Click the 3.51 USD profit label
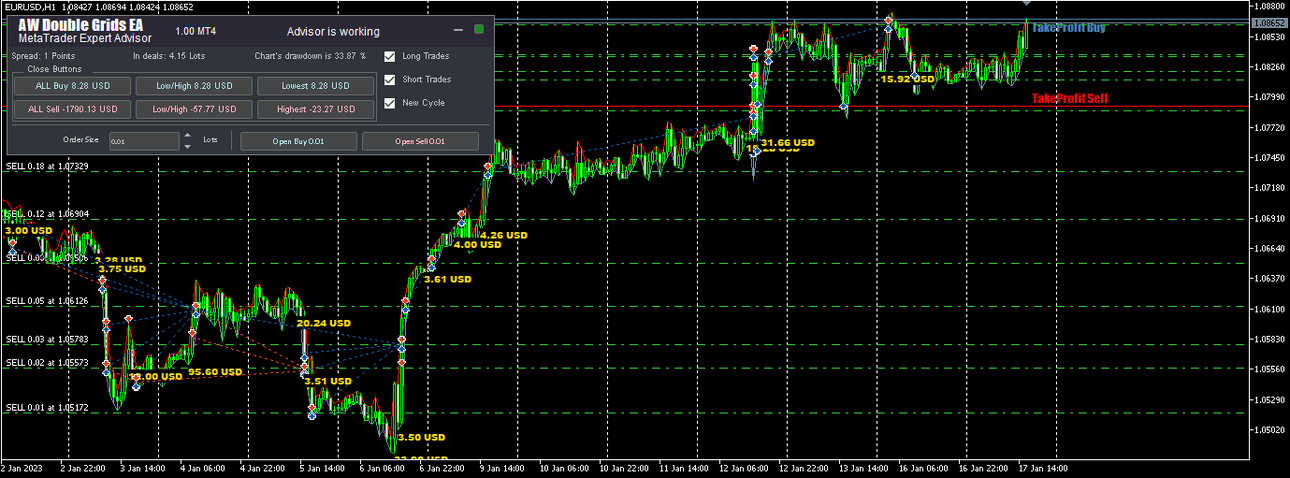Viewport: 1290px width, 478px height. pos(327,381)
